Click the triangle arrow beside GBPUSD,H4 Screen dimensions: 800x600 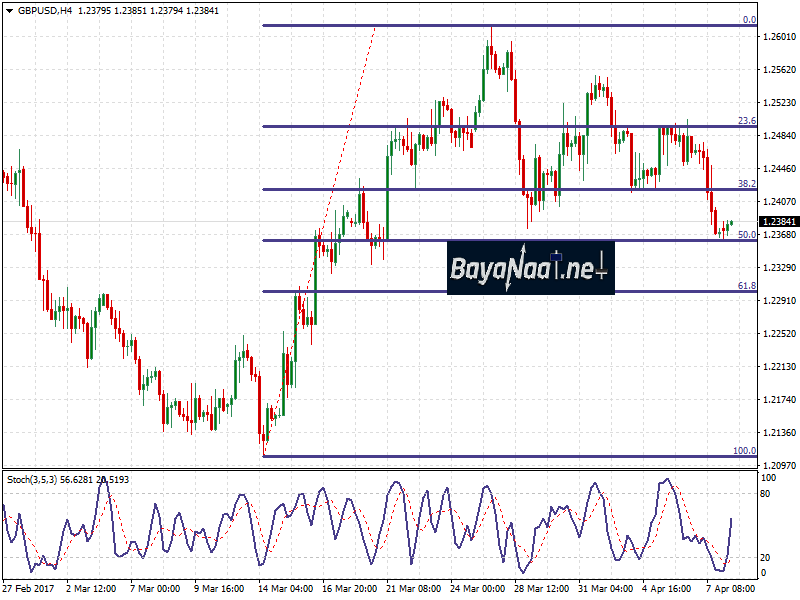click(x=9, y=10)
